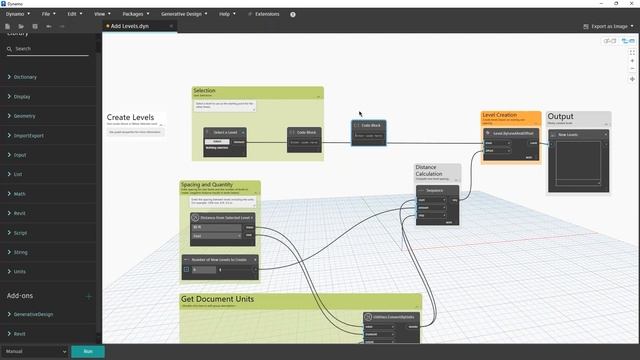
Task: Click the Get Document Units group title
Action: tap(217, 299)
